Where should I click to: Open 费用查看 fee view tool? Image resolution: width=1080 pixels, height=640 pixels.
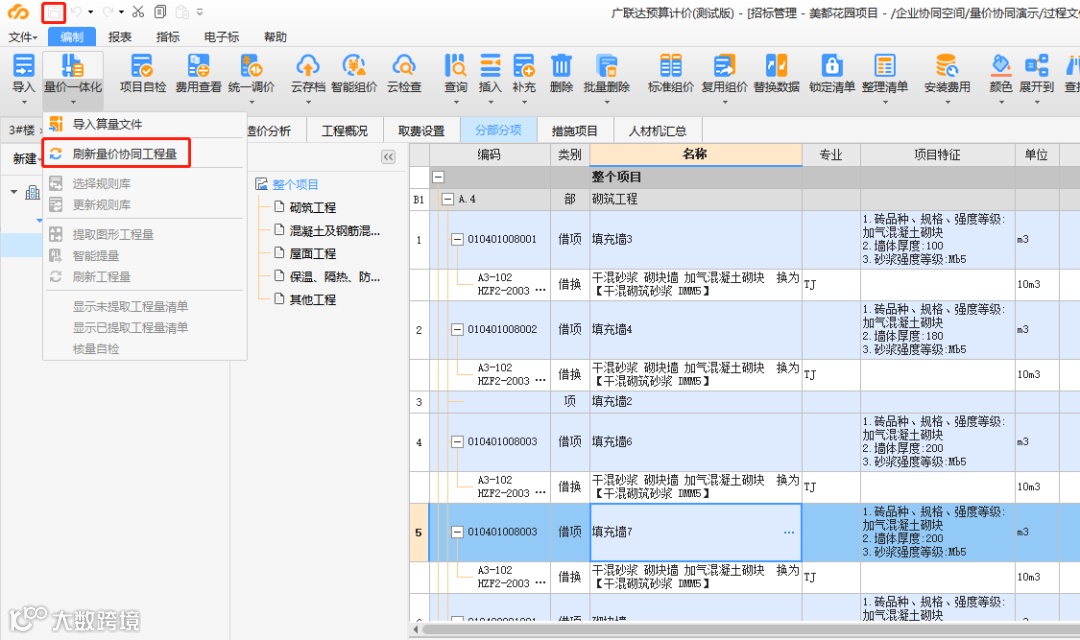click(x=198, y=73)
